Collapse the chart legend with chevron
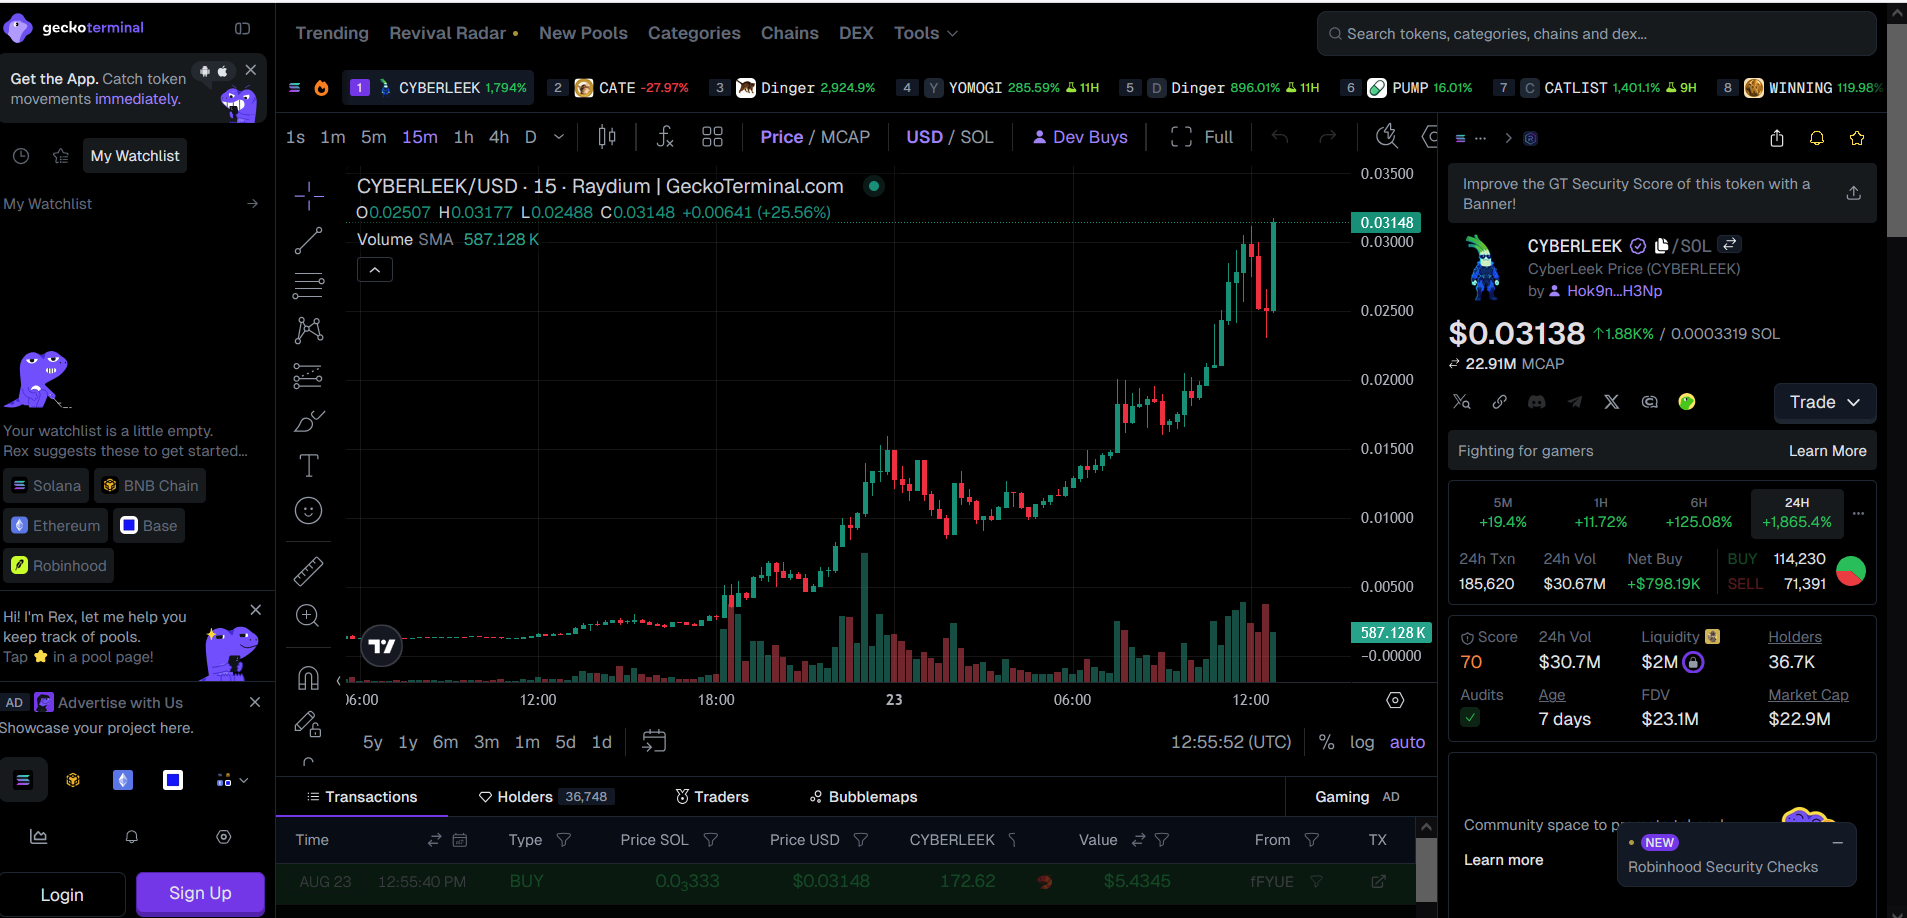This screenshot has height=918, width=1907. click(x=375, y=270)
